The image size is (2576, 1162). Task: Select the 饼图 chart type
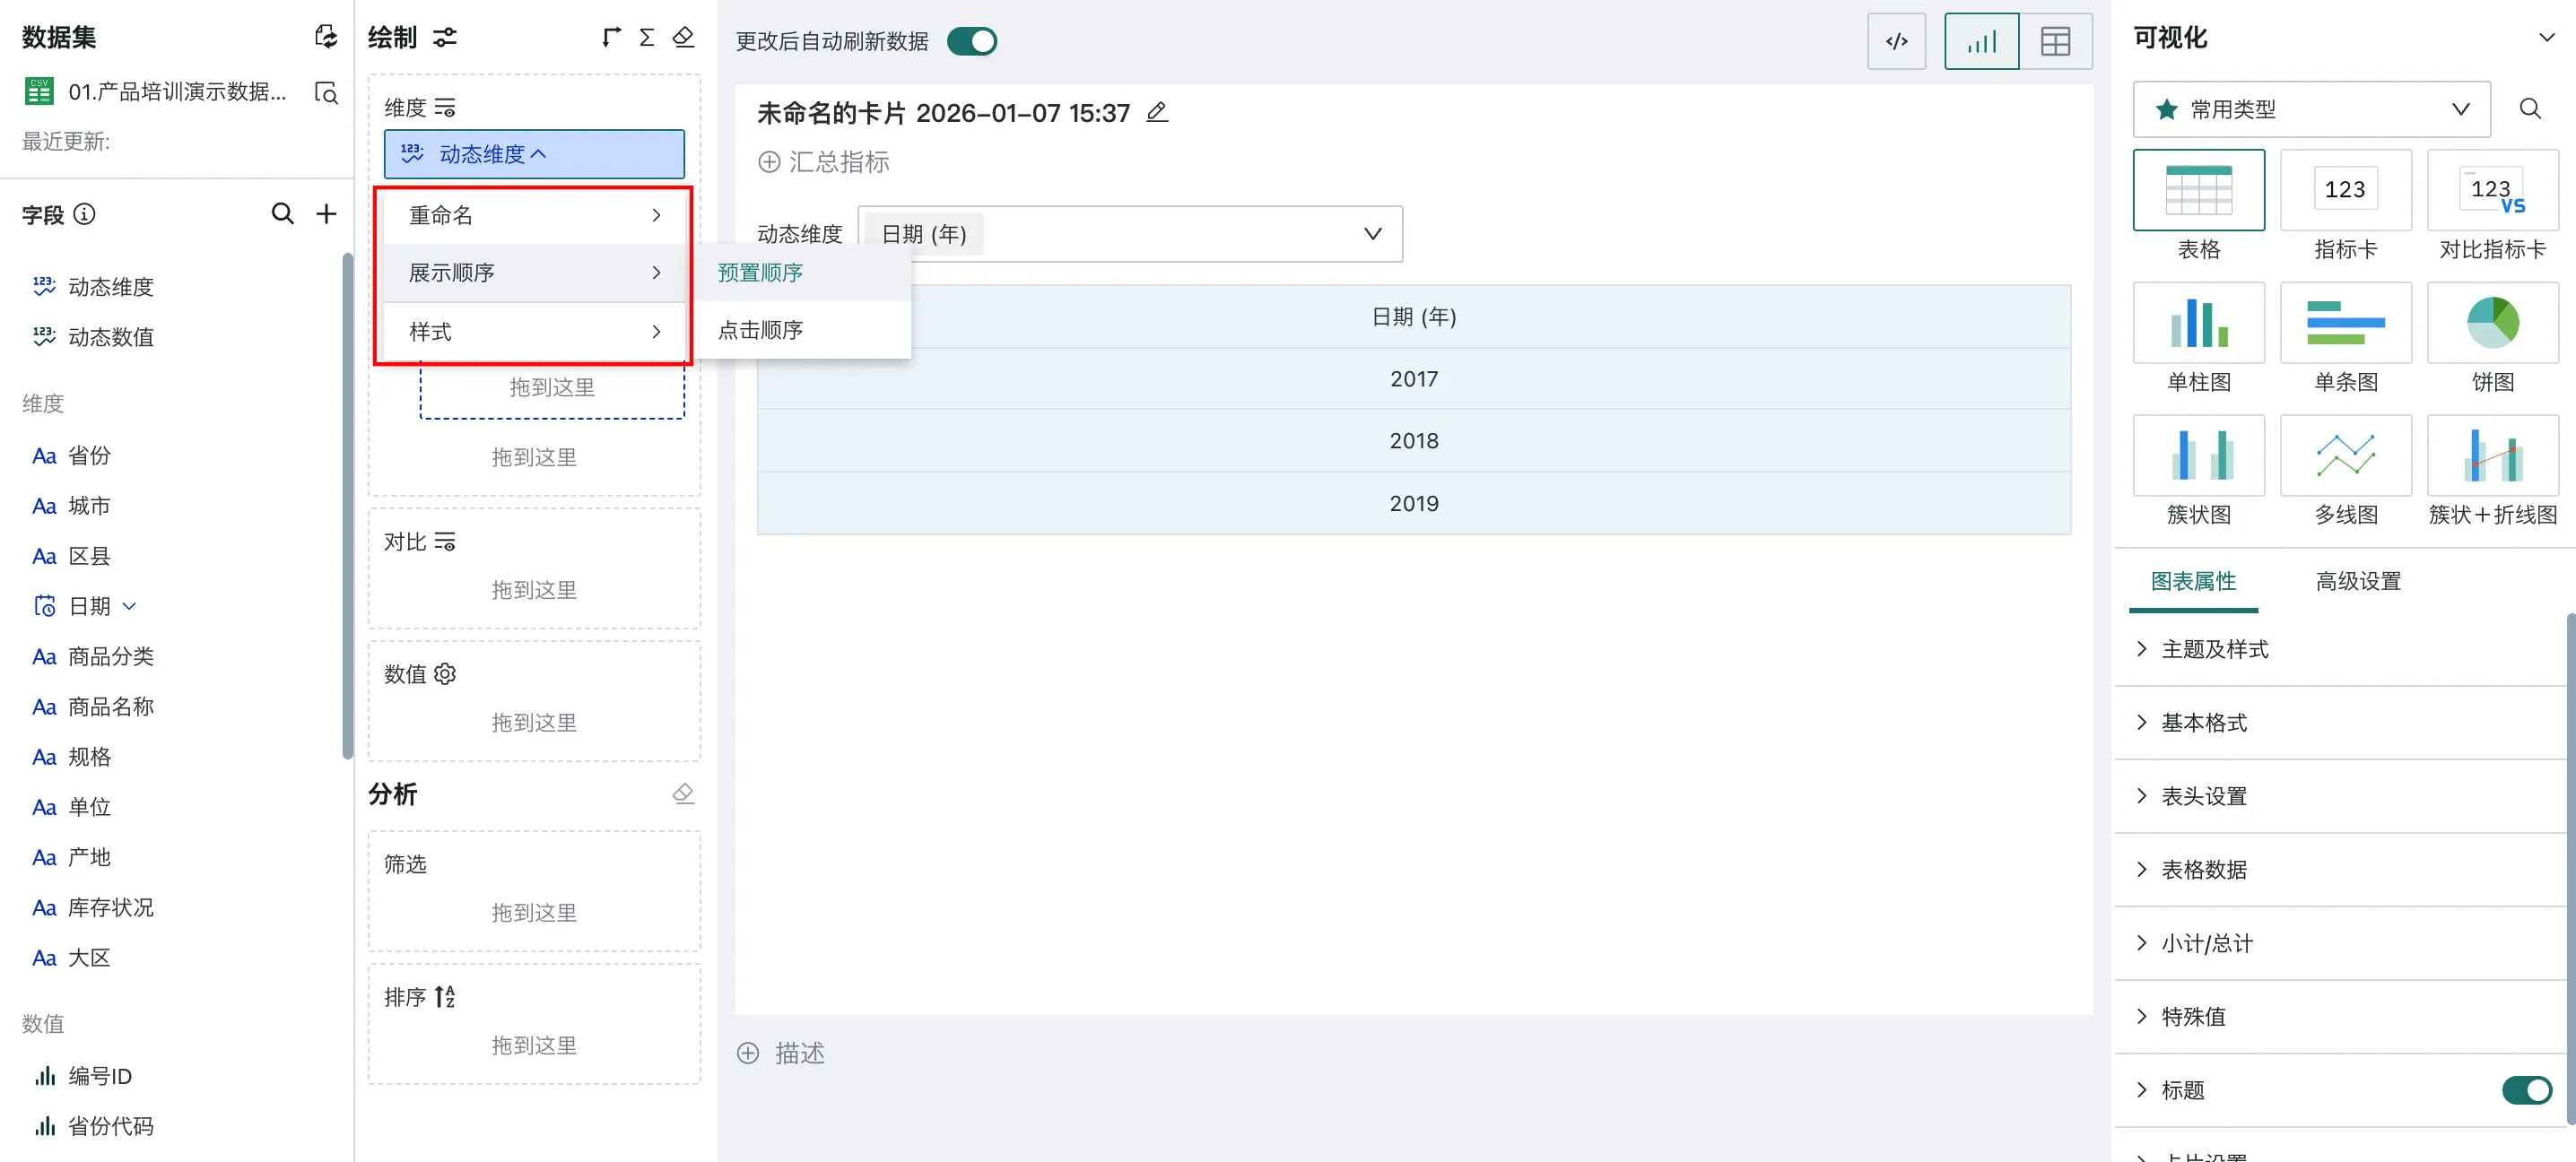(x=2492, y=323)
